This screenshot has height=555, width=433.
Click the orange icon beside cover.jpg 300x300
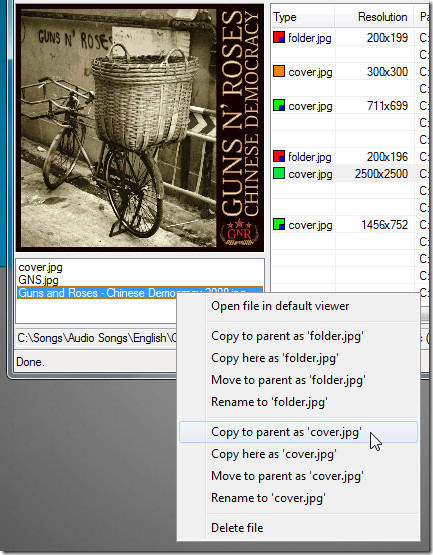pos(279,71)
